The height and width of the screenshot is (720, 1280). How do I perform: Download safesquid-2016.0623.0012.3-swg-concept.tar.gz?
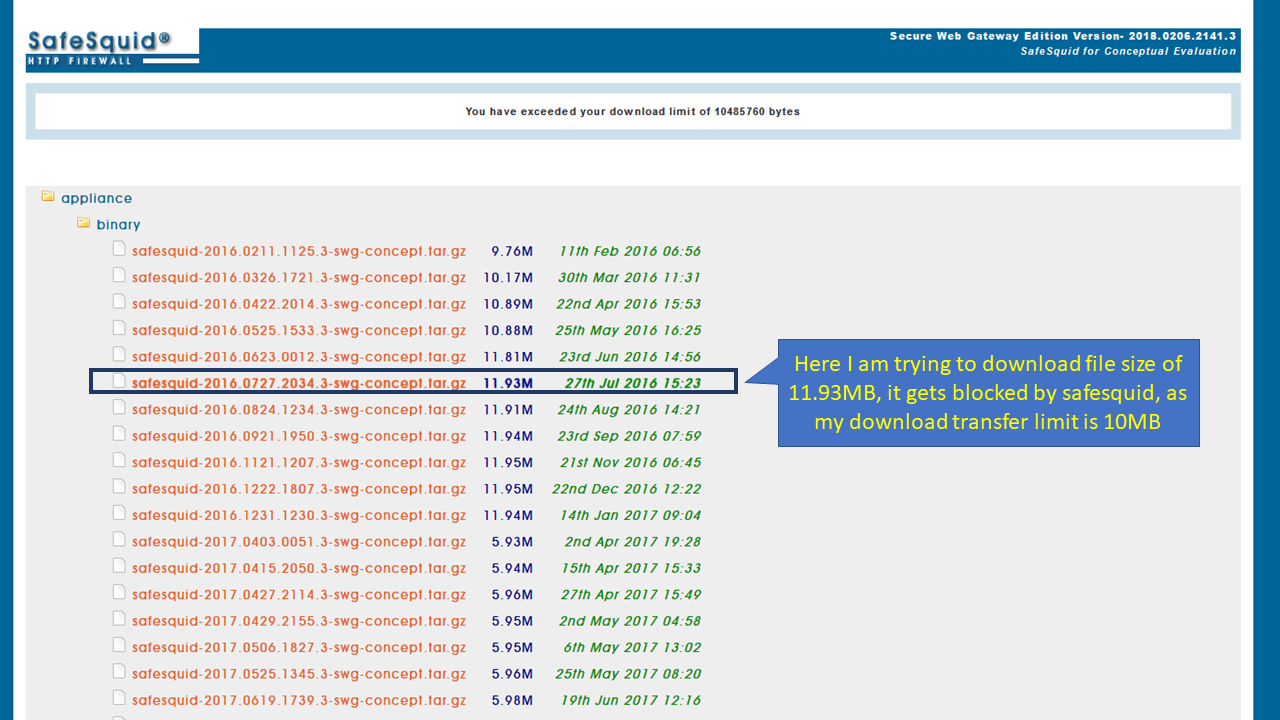[x=299, y=357]
